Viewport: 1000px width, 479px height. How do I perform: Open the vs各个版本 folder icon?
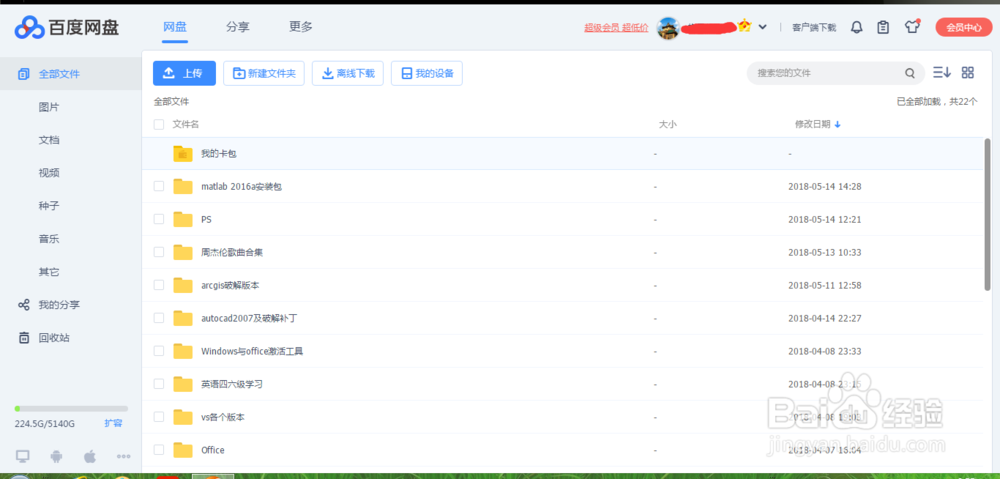pyautogui.click(x=183, y=417)
